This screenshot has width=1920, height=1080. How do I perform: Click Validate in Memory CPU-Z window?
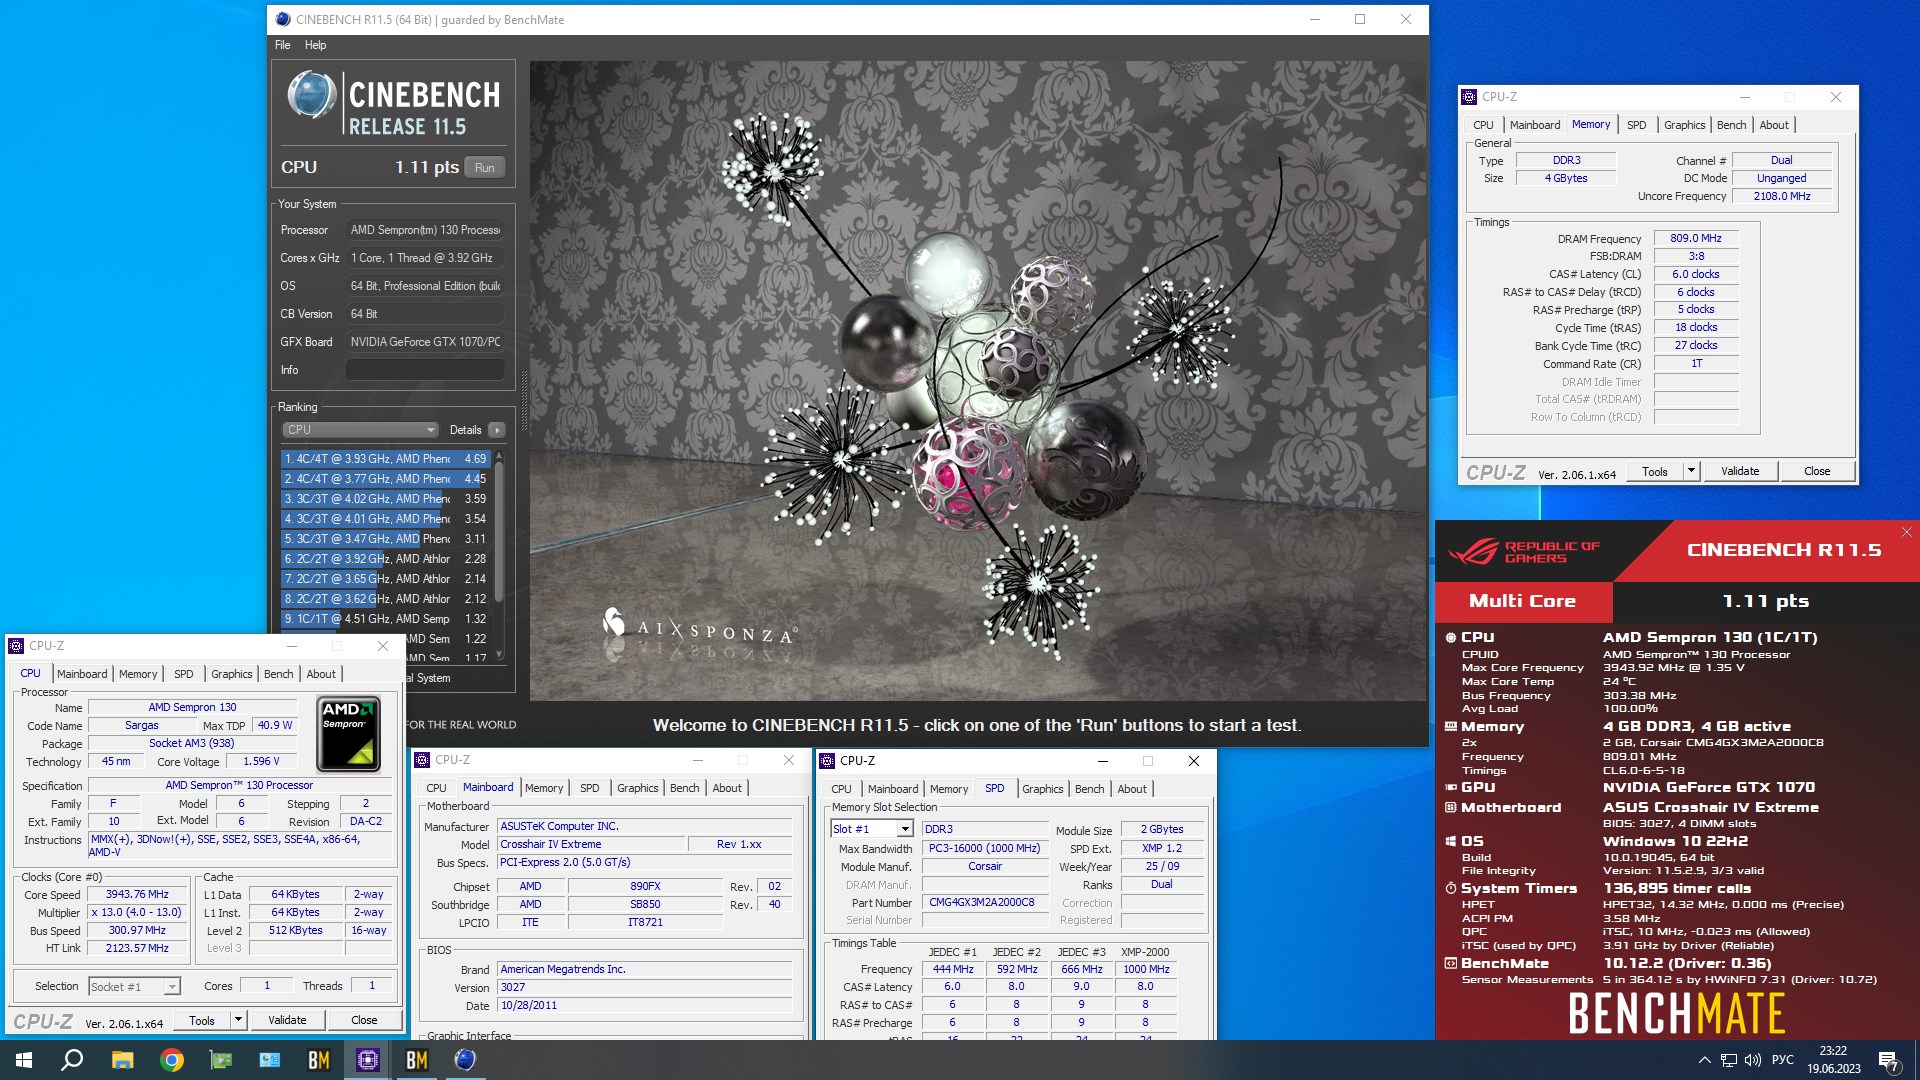click(x=1740, y=471)
